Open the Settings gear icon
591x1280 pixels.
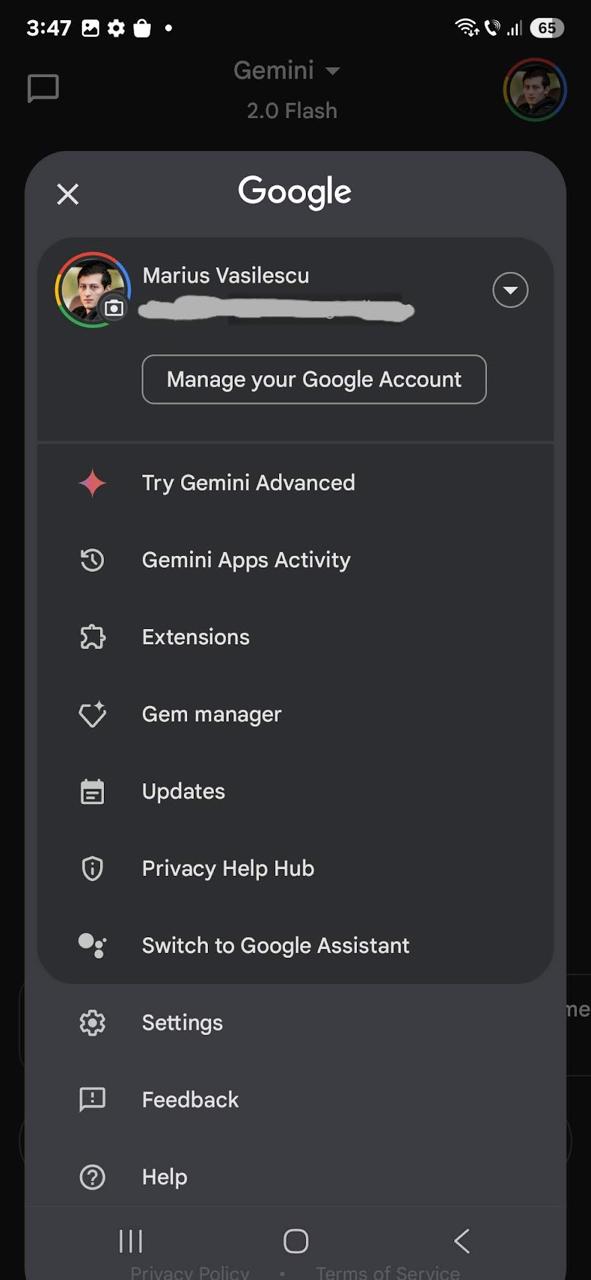[x=92, y=1022]
